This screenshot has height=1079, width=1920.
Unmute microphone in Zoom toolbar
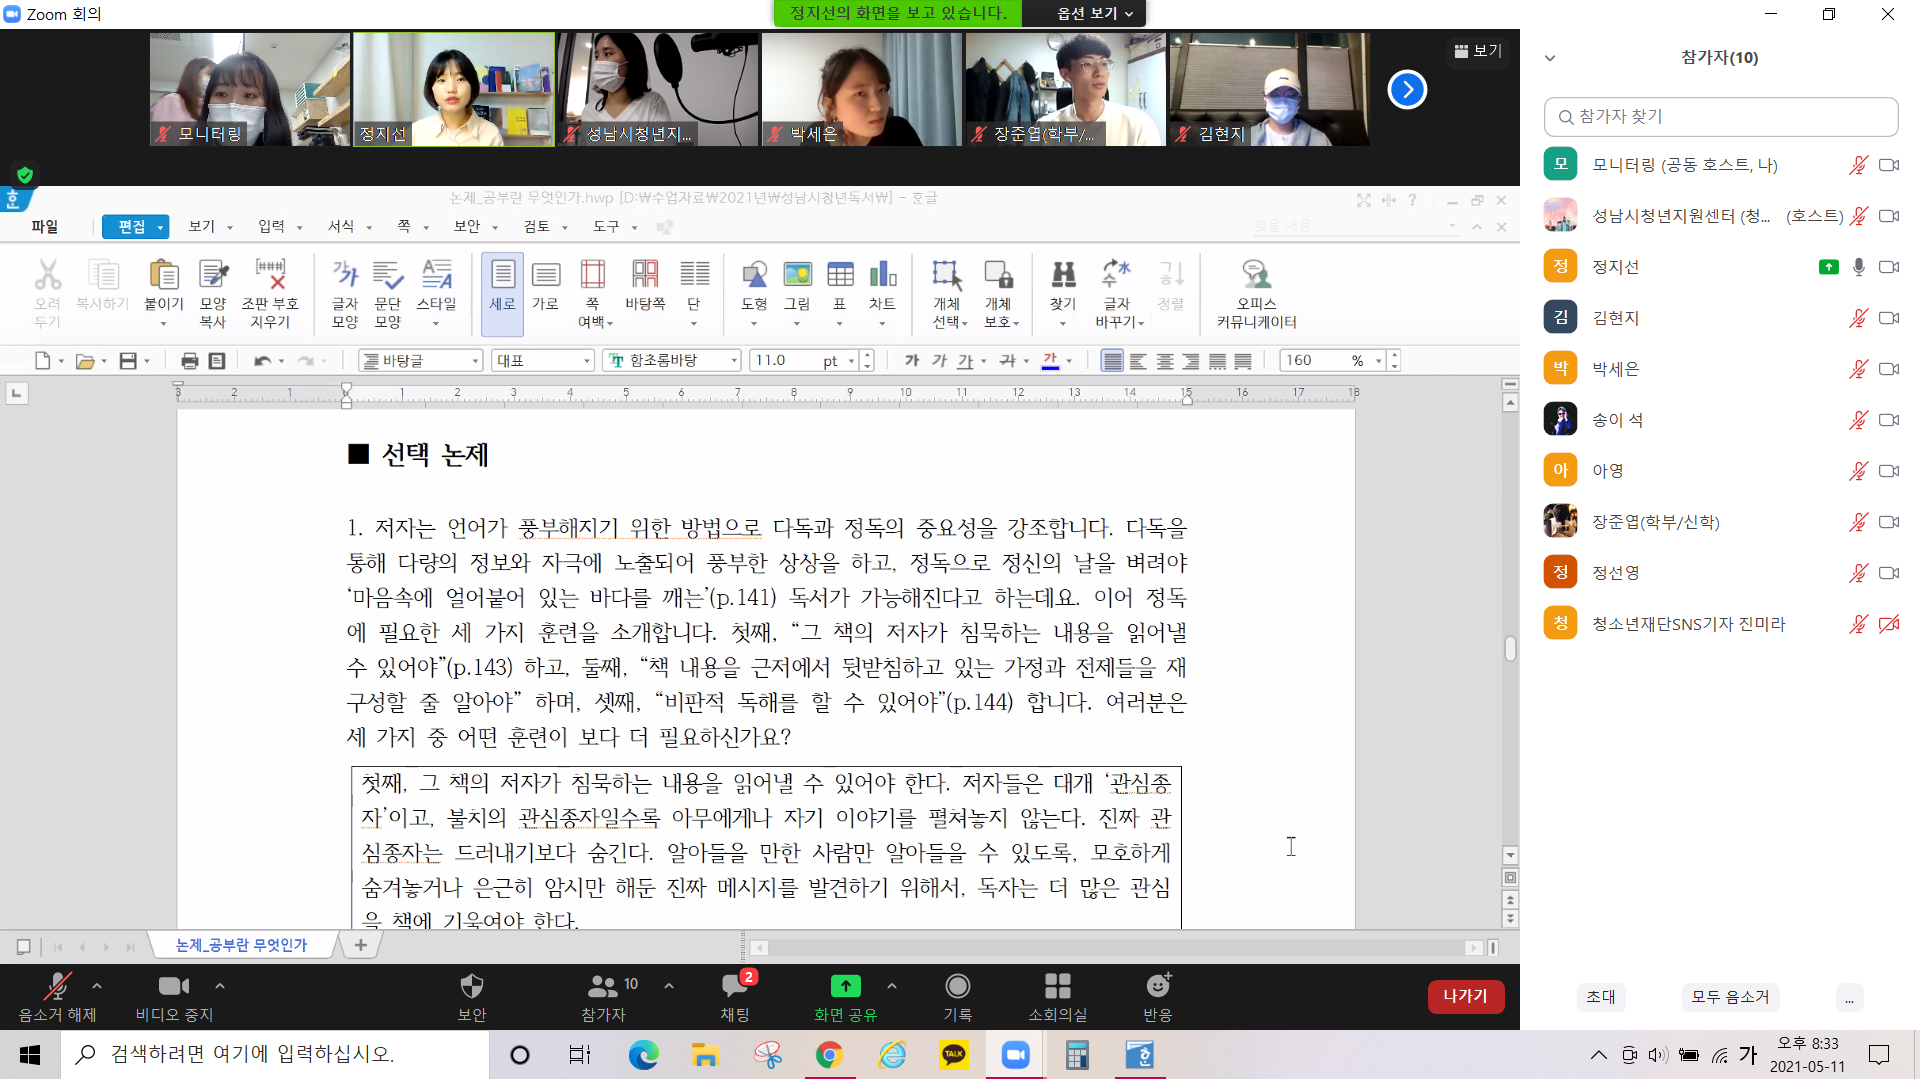[x=57, y=996]
